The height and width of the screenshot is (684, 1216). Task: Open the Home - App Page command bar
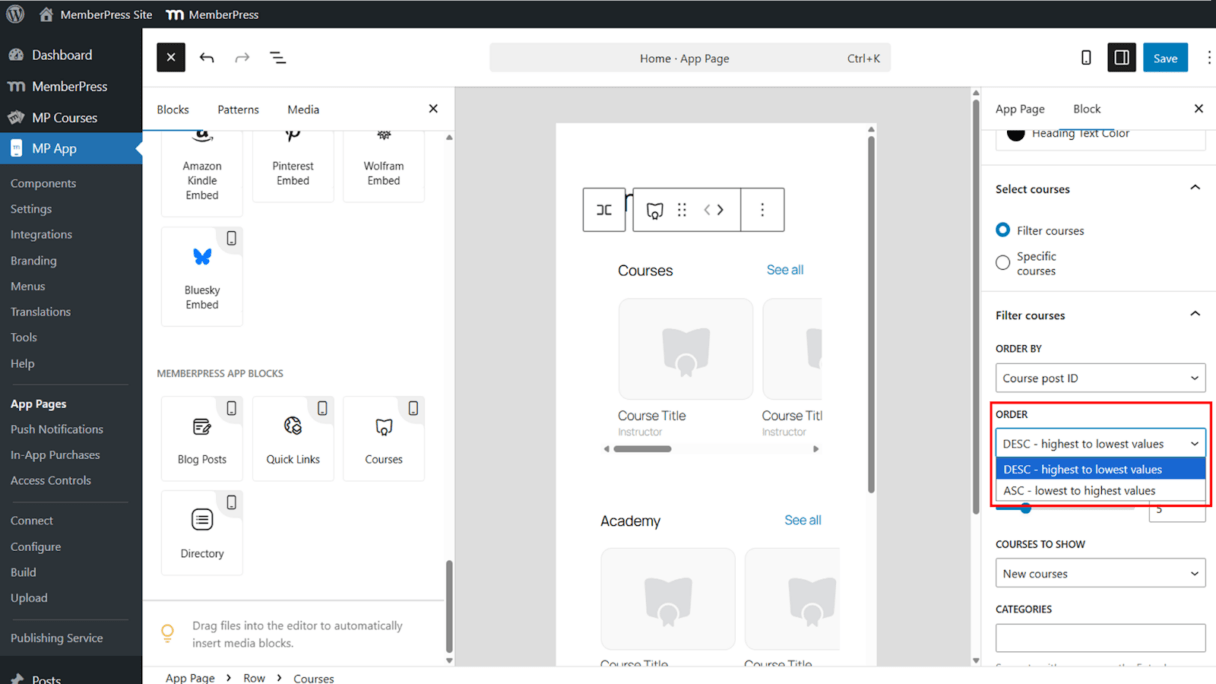point(690,58)
